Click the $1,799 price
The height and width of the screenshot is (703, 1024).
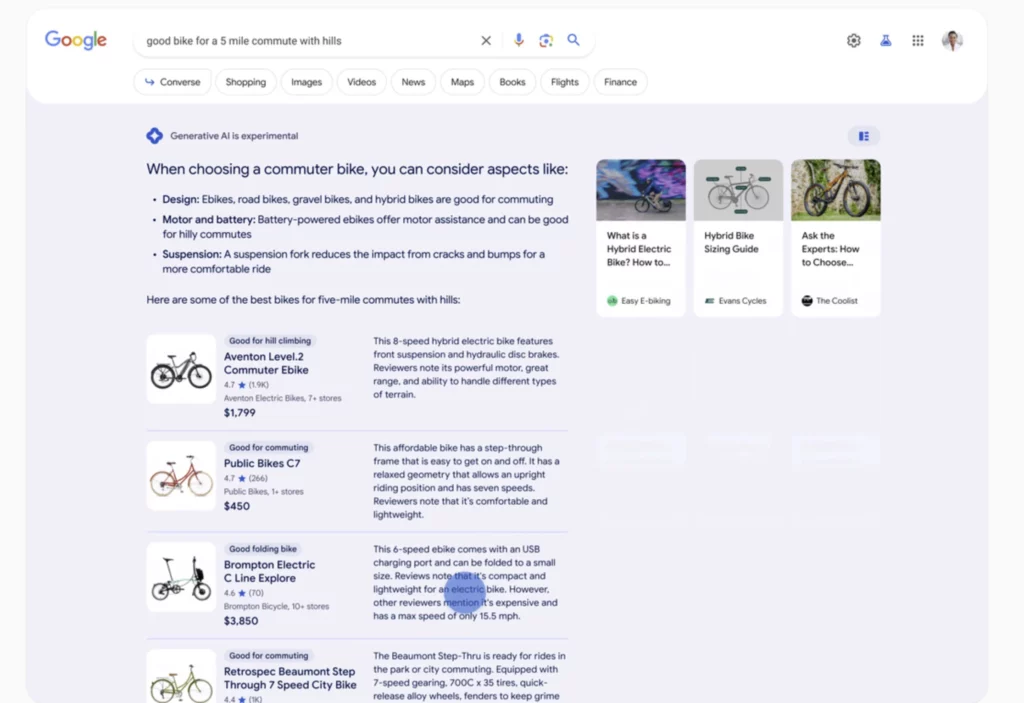tap(240, 412)
